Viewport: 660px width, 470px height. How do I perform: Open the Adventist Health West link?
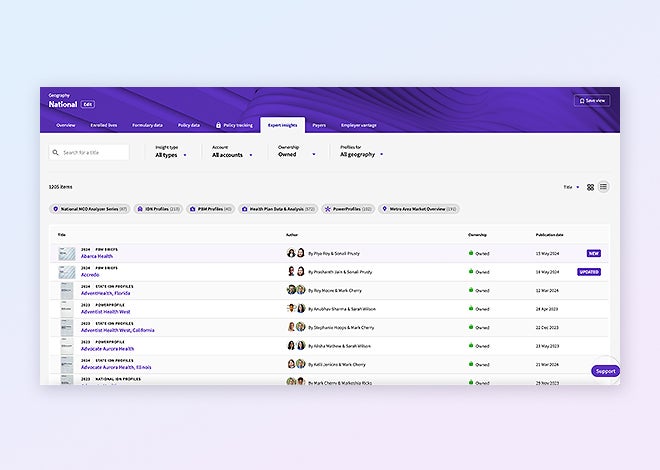(x=105, y=312)
